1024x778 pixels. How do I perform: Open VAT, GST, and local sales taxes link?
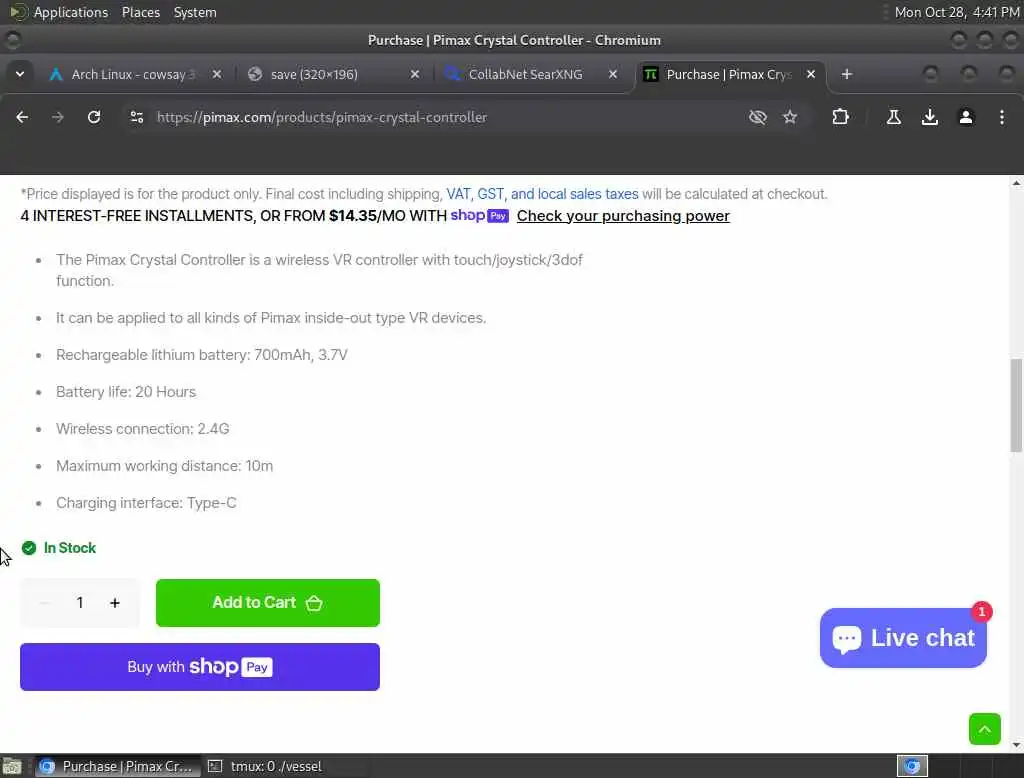pos(542,194)
